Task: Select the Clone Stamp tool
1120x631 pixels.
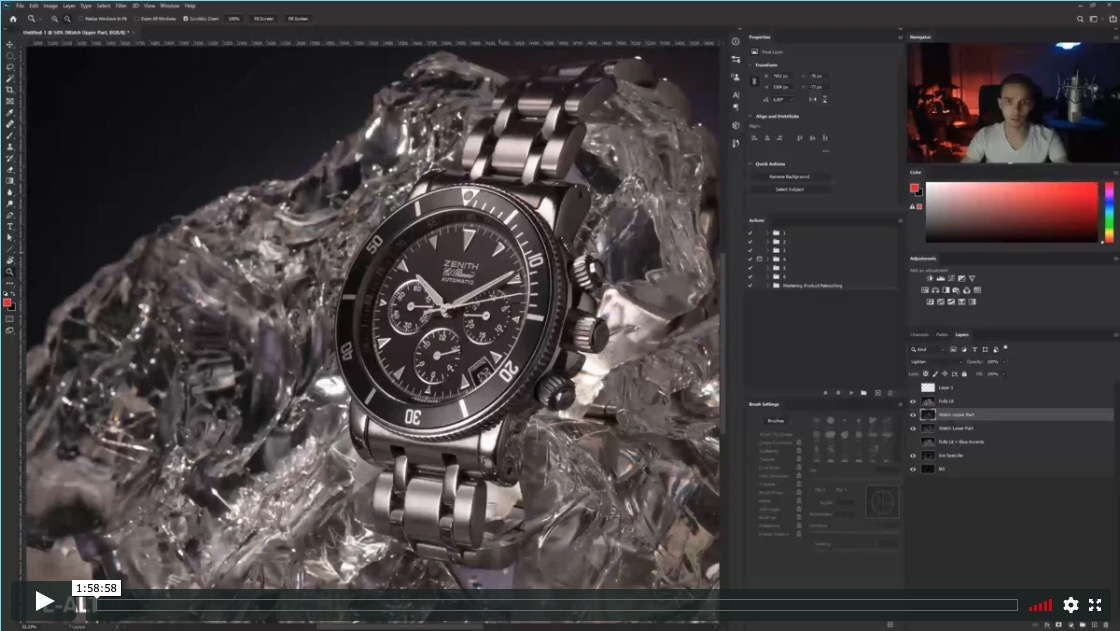Action: (10, 147)
